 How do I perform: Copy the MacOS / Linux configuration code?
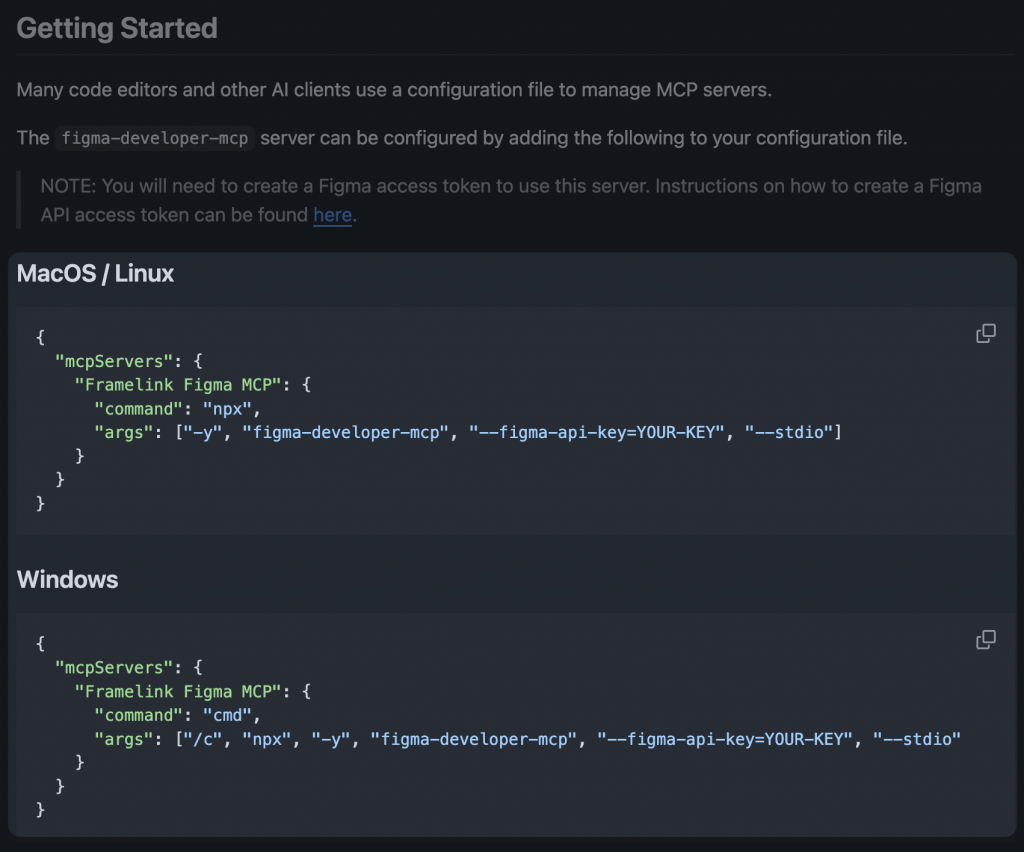coord(985,334)
